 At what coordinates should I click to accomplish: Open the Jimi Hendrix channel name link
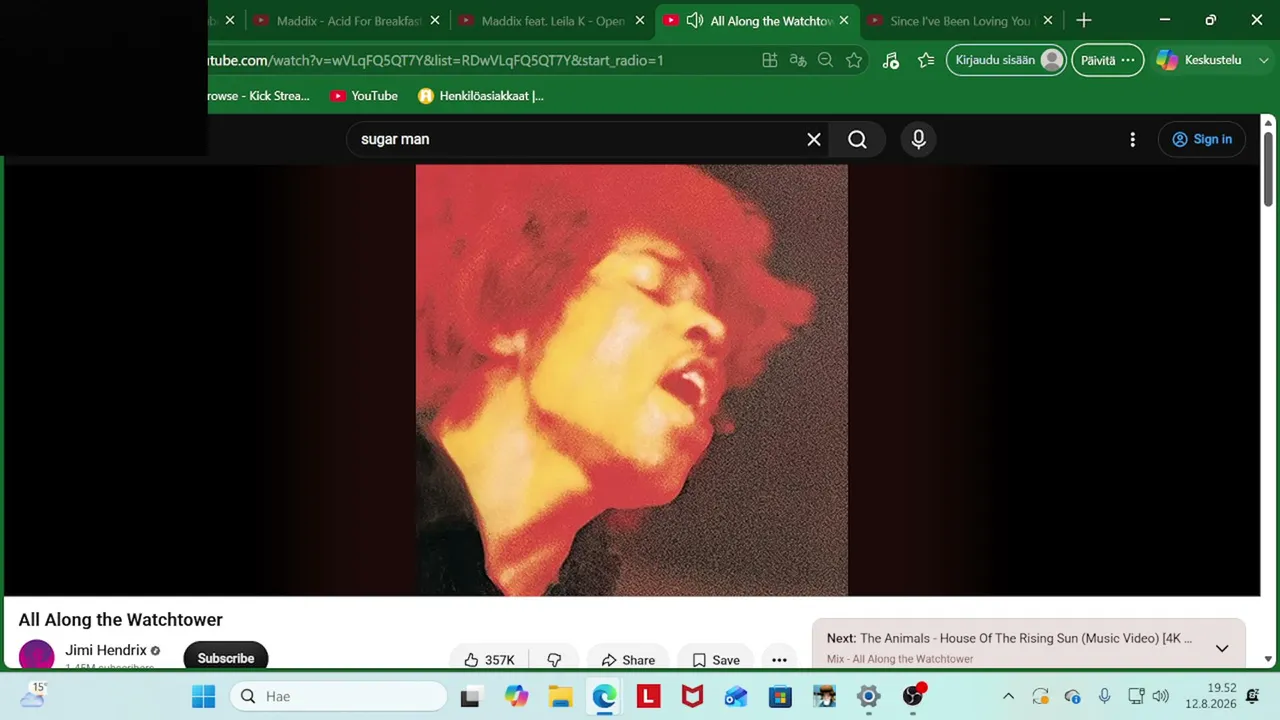click(x=106, y=650)
